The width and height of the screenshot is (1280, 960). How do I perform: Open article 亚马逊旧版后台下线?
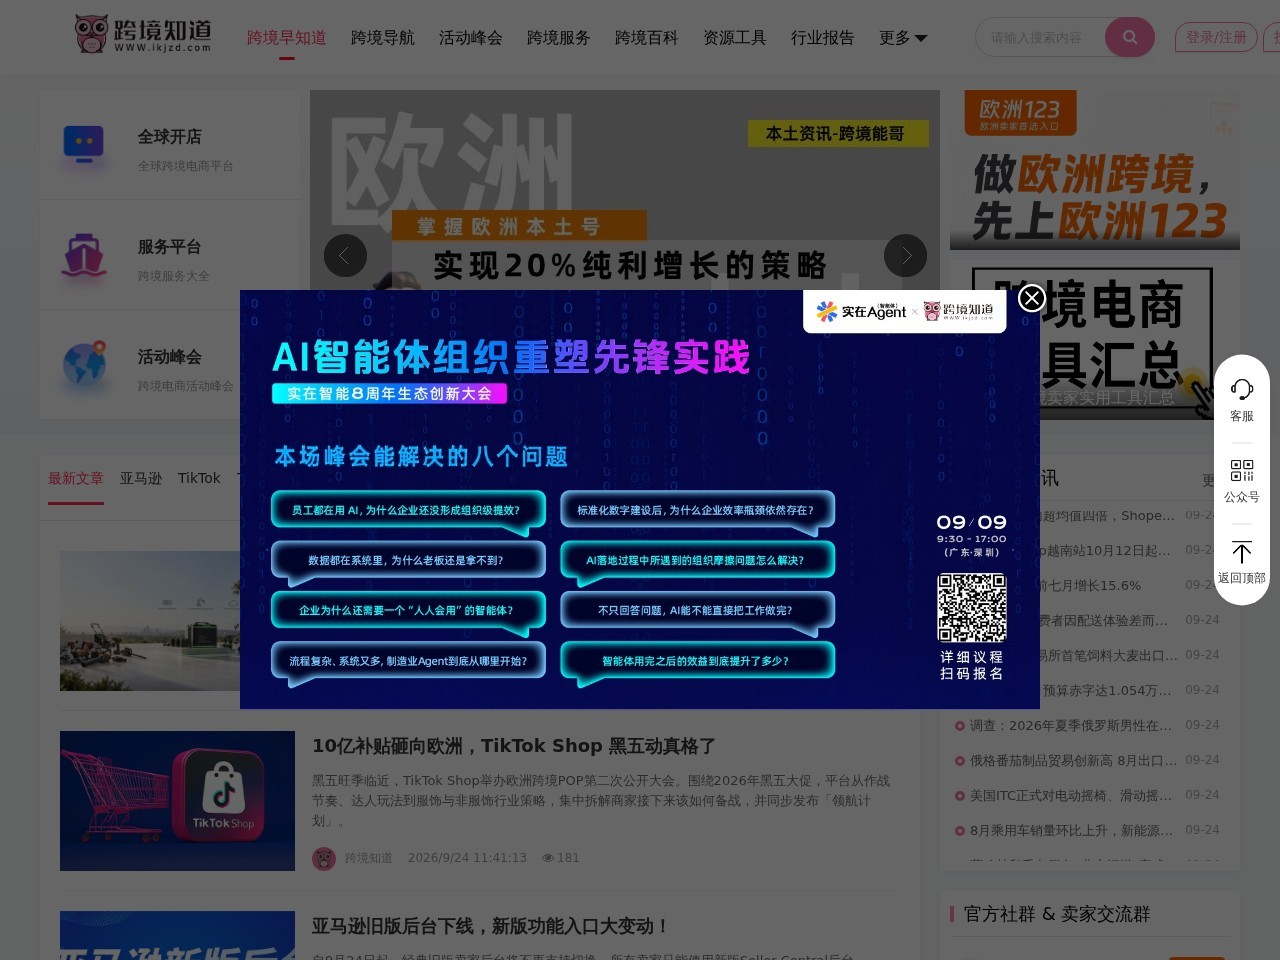coord(490,926)
